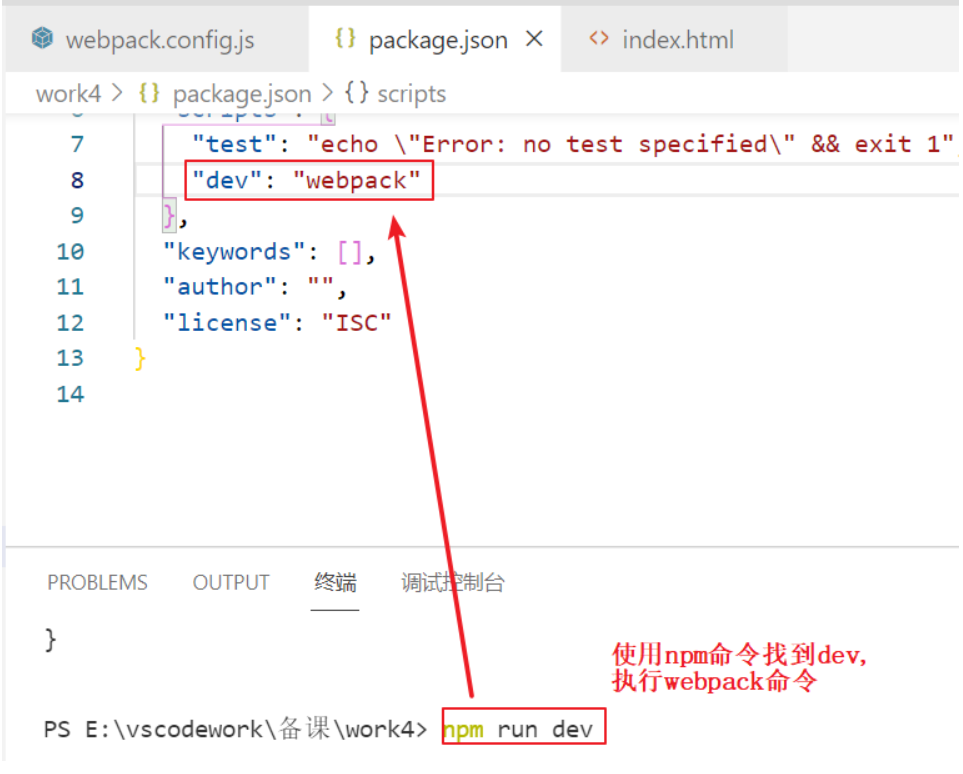
Task: Click the empty array brackets on line 10
Action: pyautogui.click(x=349, y=252)
